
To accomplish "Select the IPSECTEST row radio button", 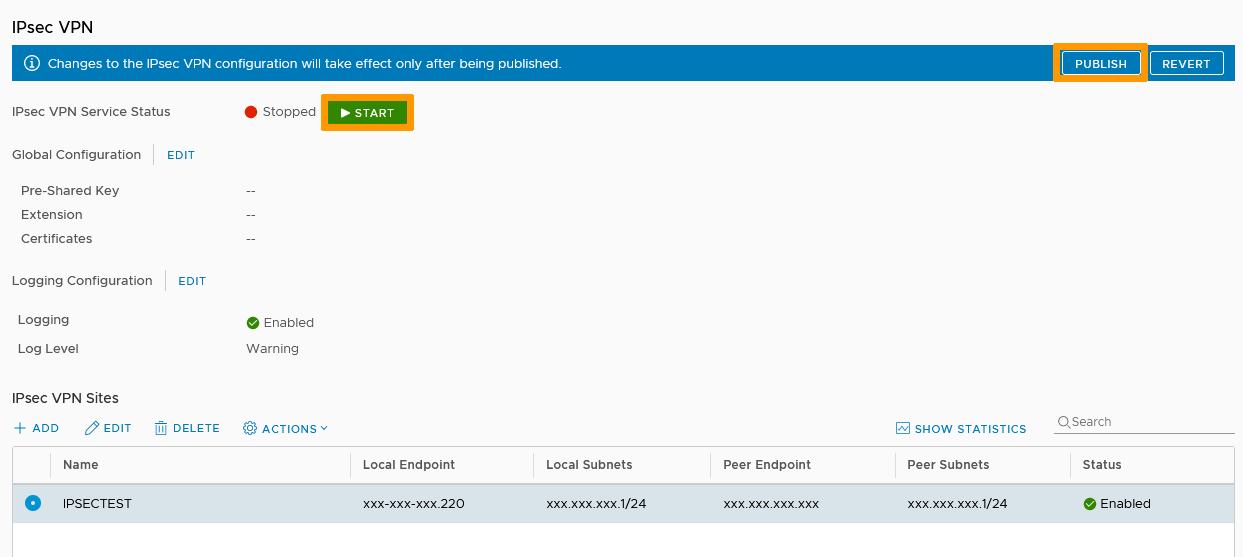I will [x=33, y=504].
